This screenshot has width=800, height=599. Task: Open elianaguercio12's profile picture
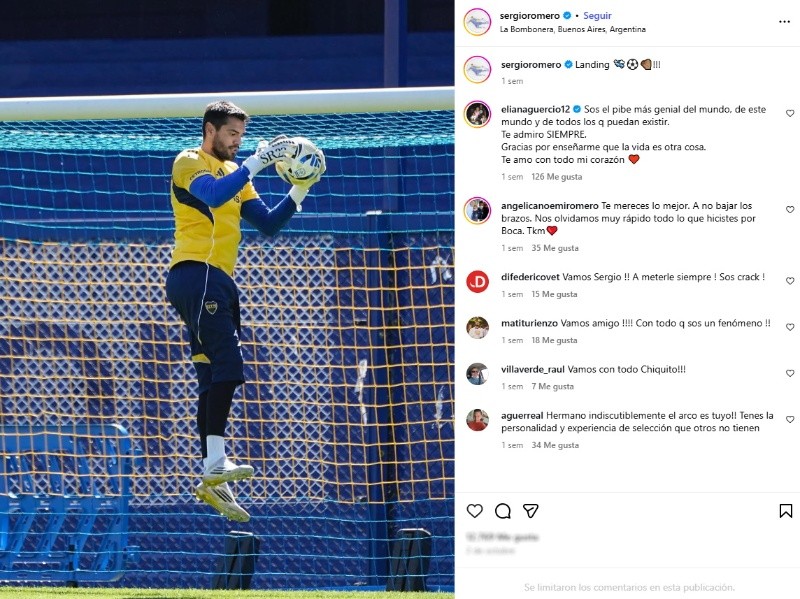pos(477,114)
